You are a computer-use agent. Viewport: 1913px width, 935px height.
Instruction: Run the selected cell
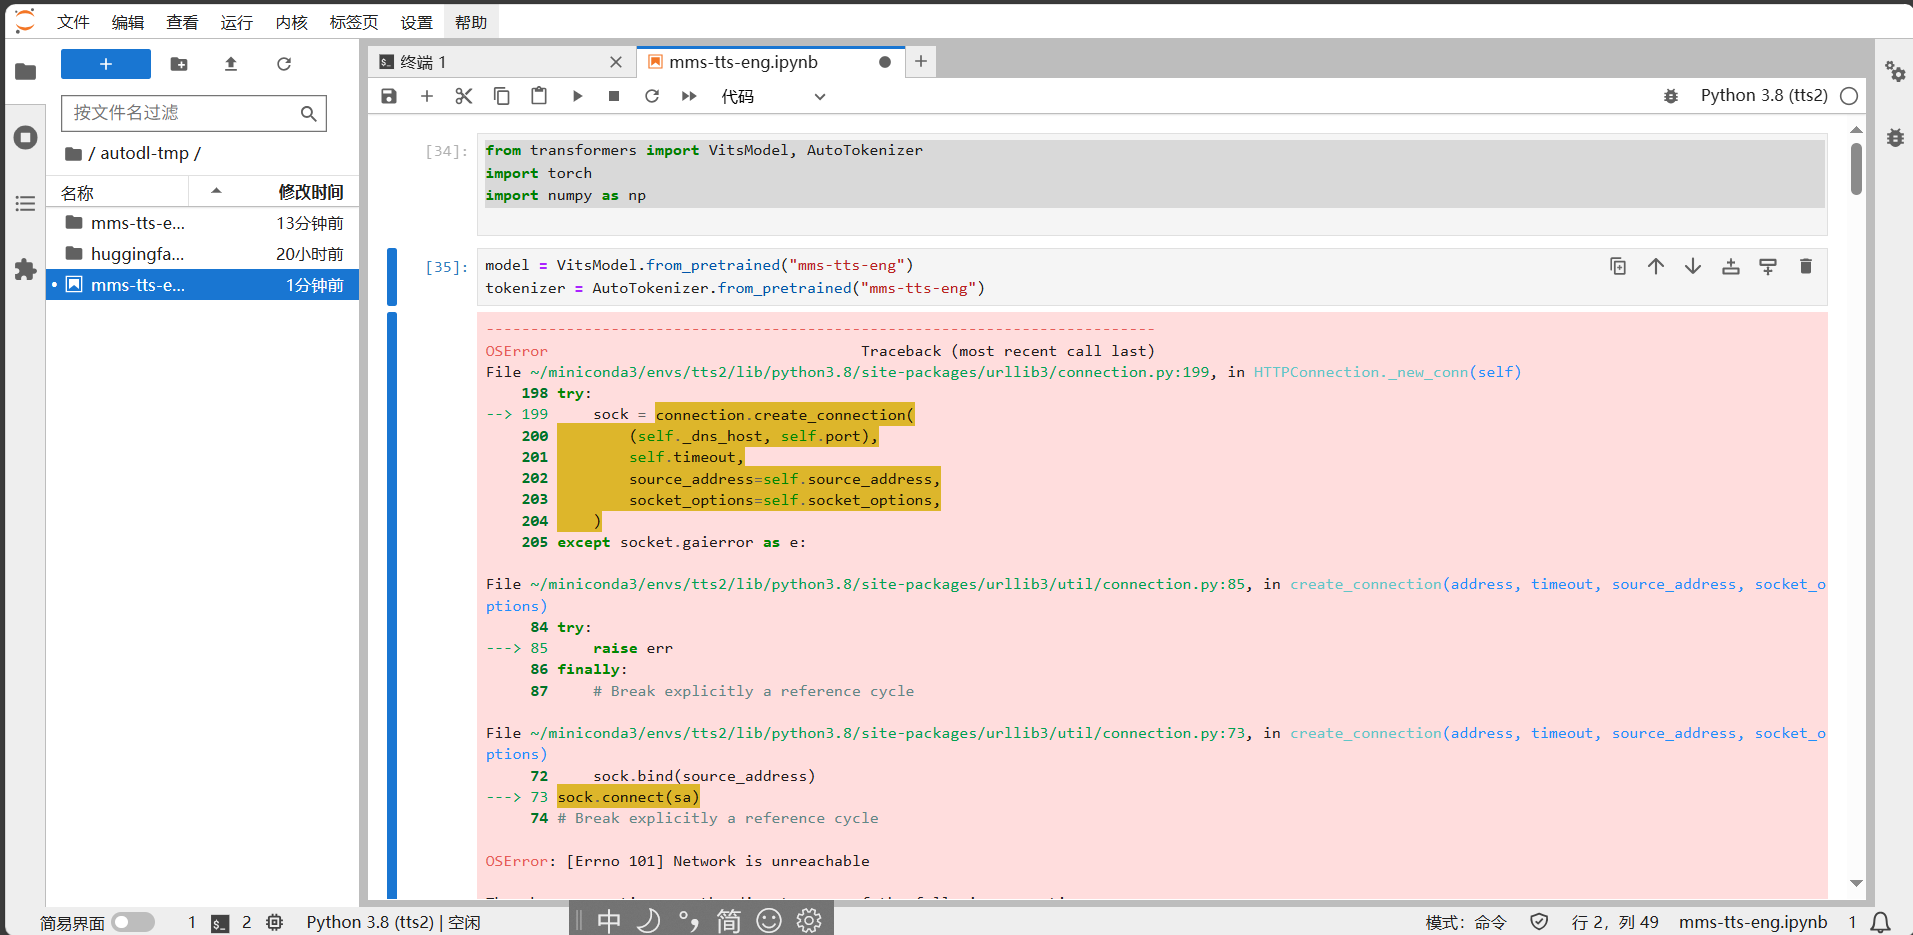coord(577,96)
